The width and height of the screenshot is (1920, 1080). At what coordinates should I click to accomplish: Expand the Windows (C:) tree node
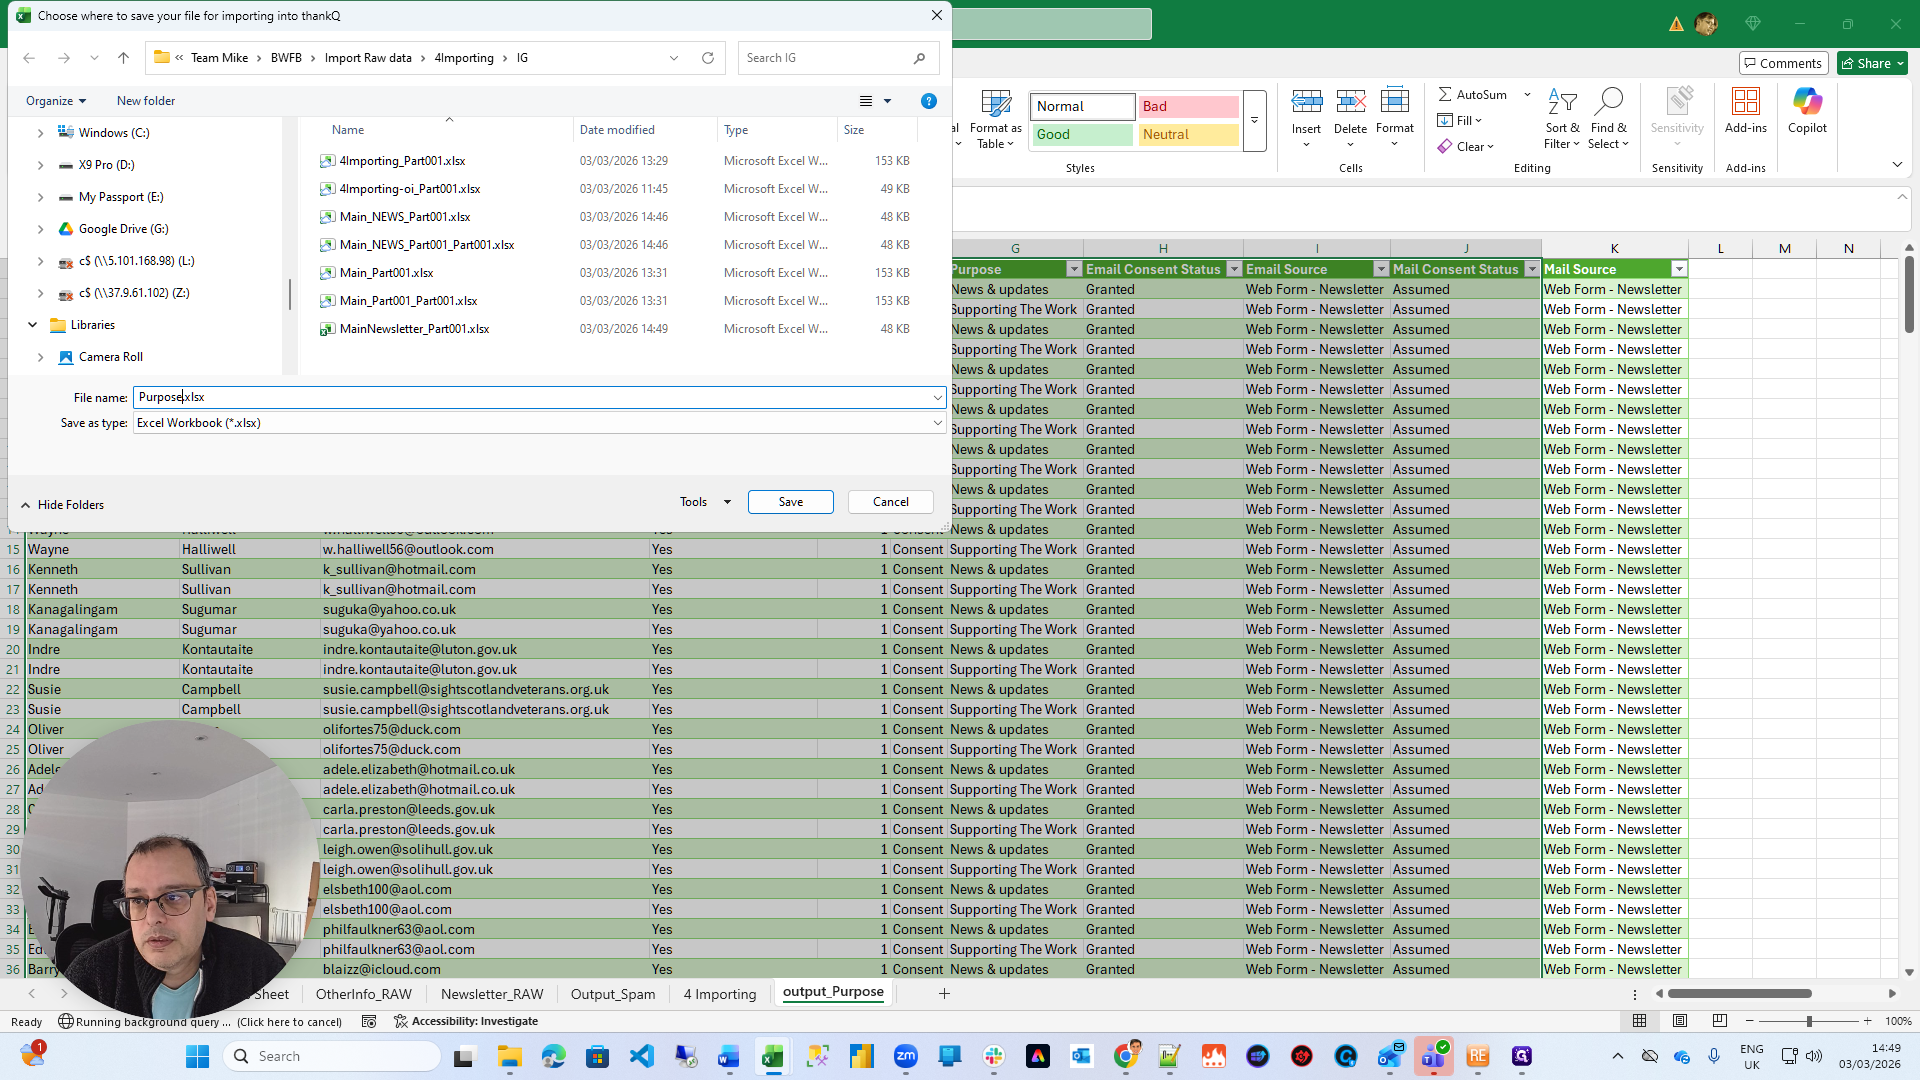tap(40, 133)
